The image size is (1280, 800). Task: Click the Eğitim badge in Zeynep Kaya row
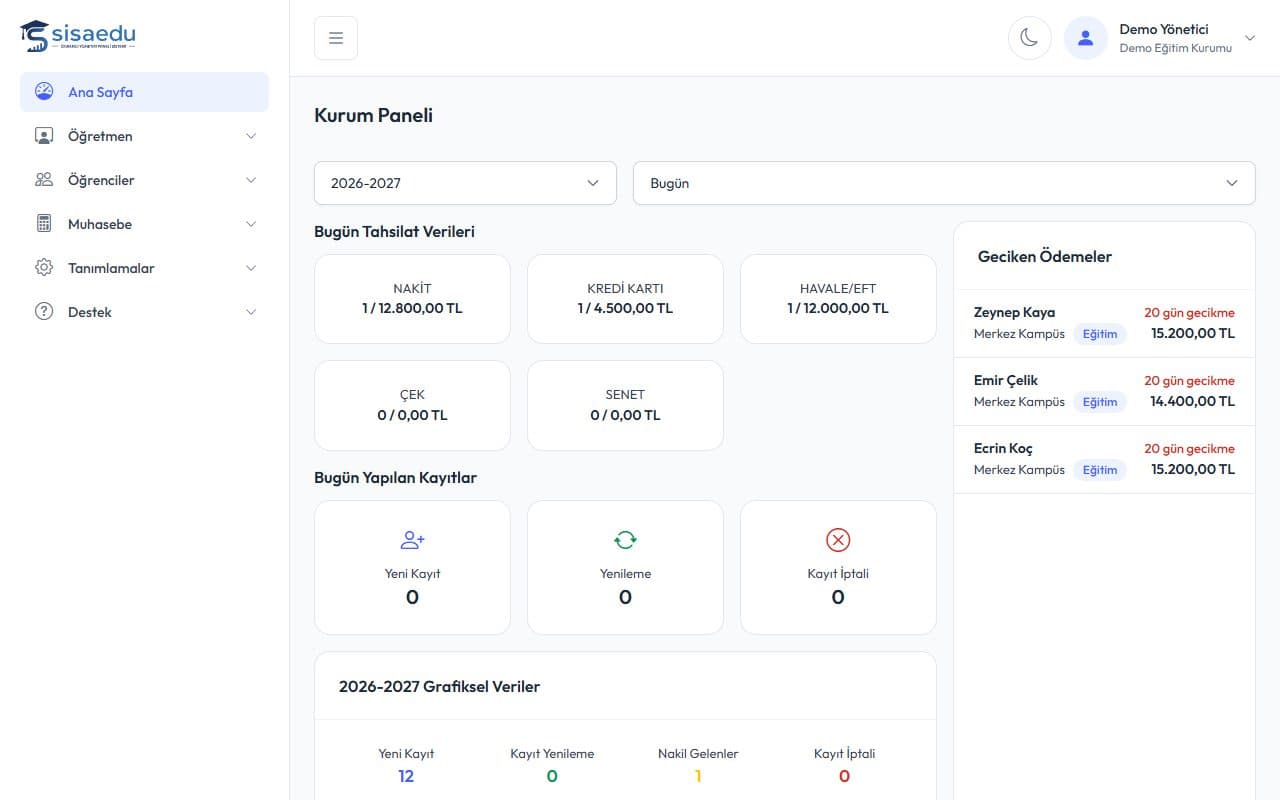[1100, 334]
